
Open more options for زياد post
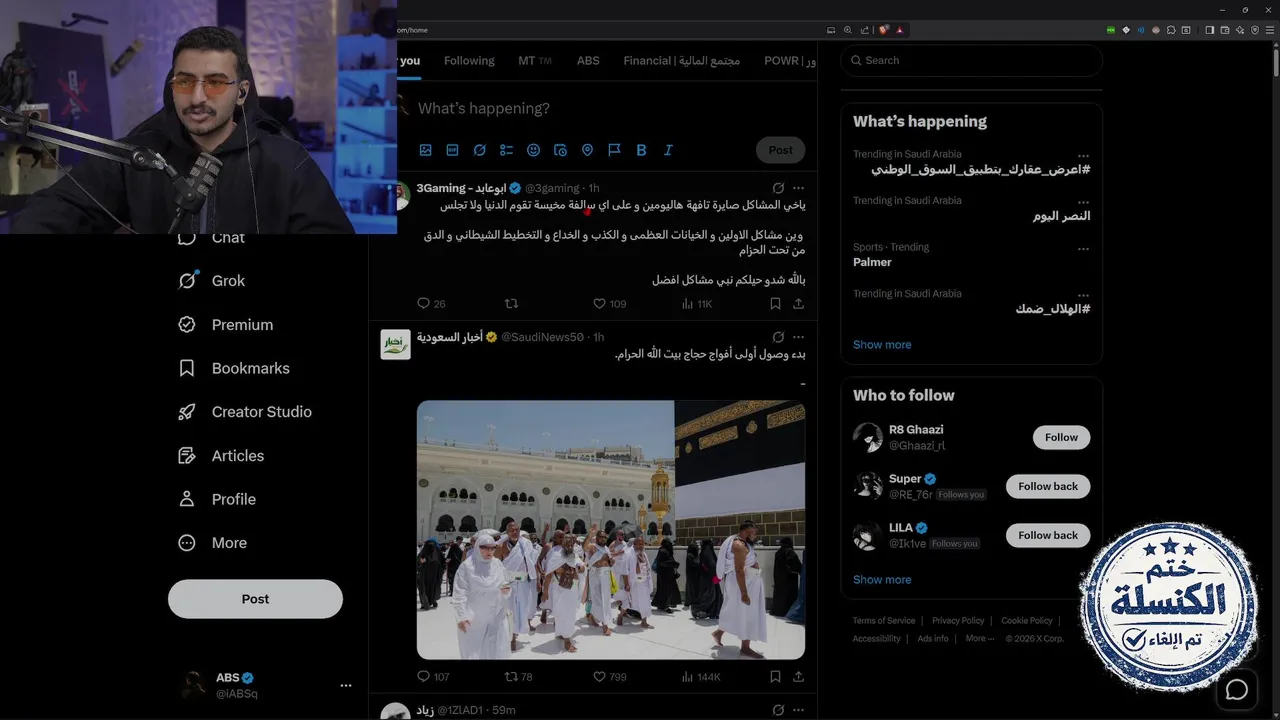pyautogui.click(x=798, y=710)
